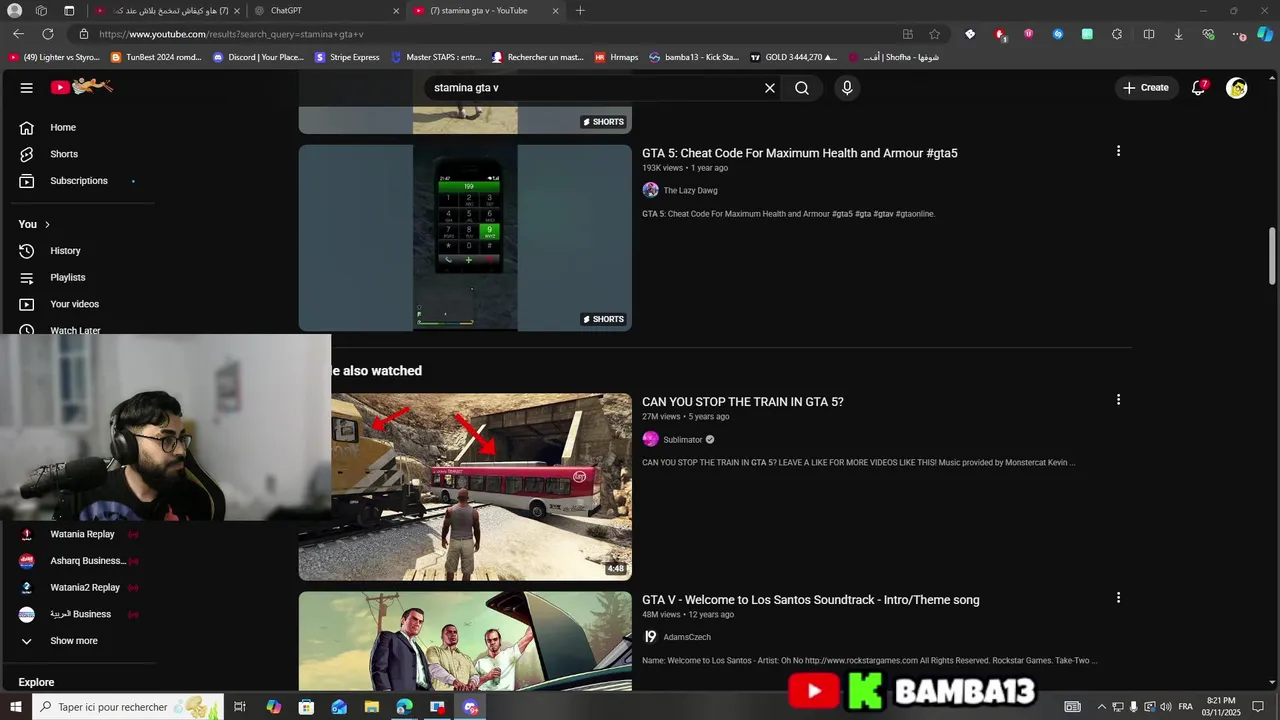Open more options for GTA 5 Cheat Code video
Screen dimensions: 1280x720
click(1118, 151)
